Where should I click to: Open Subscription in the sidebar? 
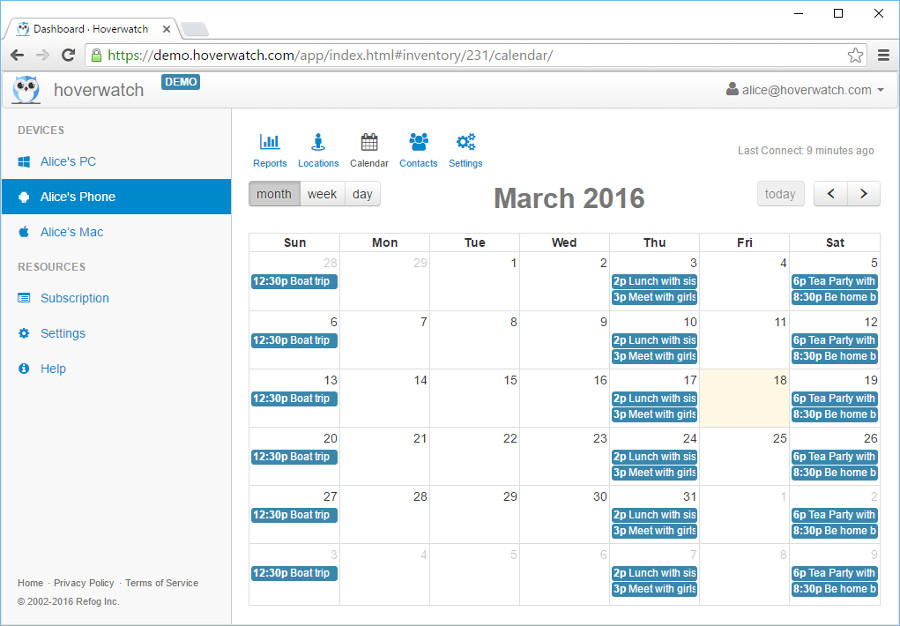coord(74,298)
